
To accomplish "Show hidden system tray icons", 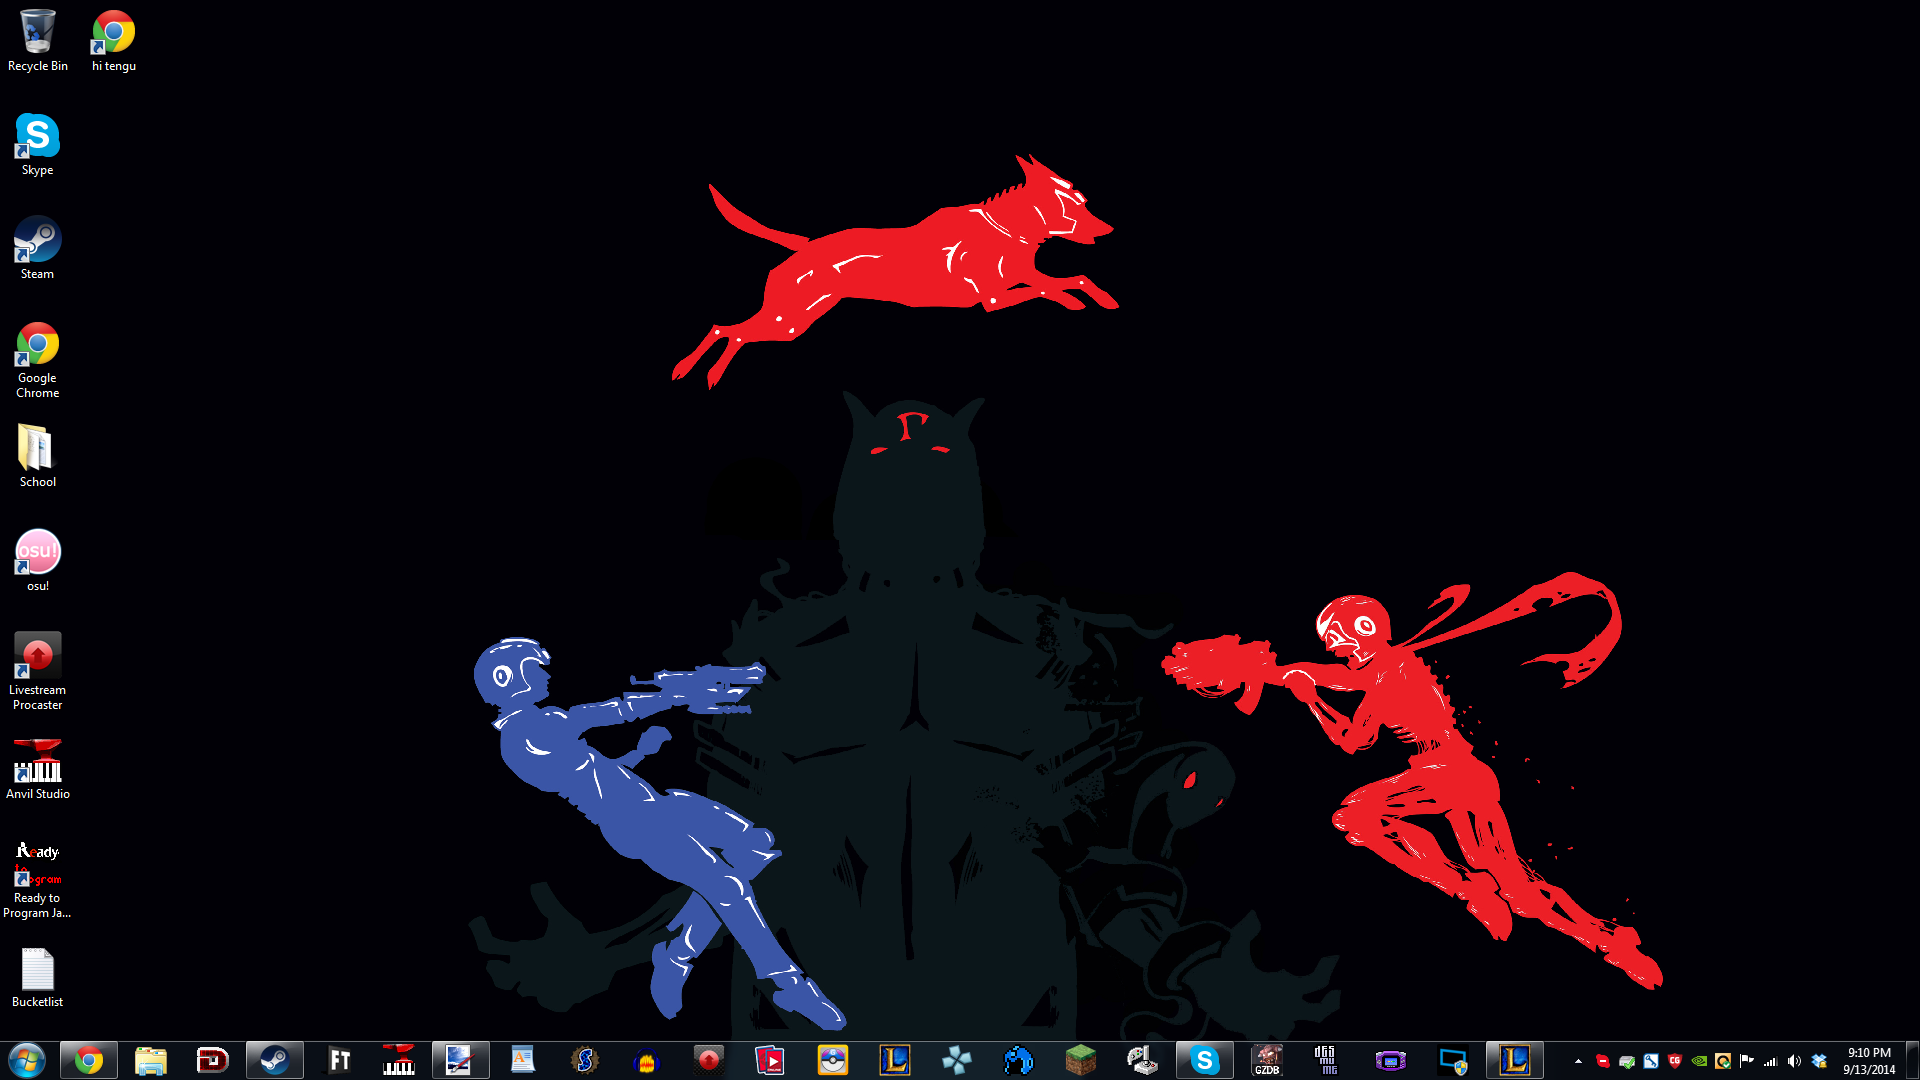I will [1578, 1061].
